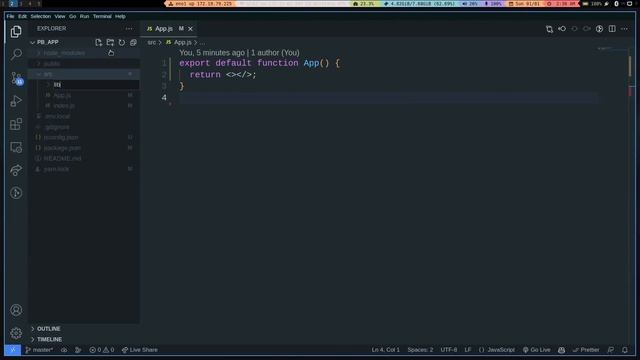This screenshot has width=640, height=360.
Task: Open editor More Actions ellipsis menu
Action: 624,29
